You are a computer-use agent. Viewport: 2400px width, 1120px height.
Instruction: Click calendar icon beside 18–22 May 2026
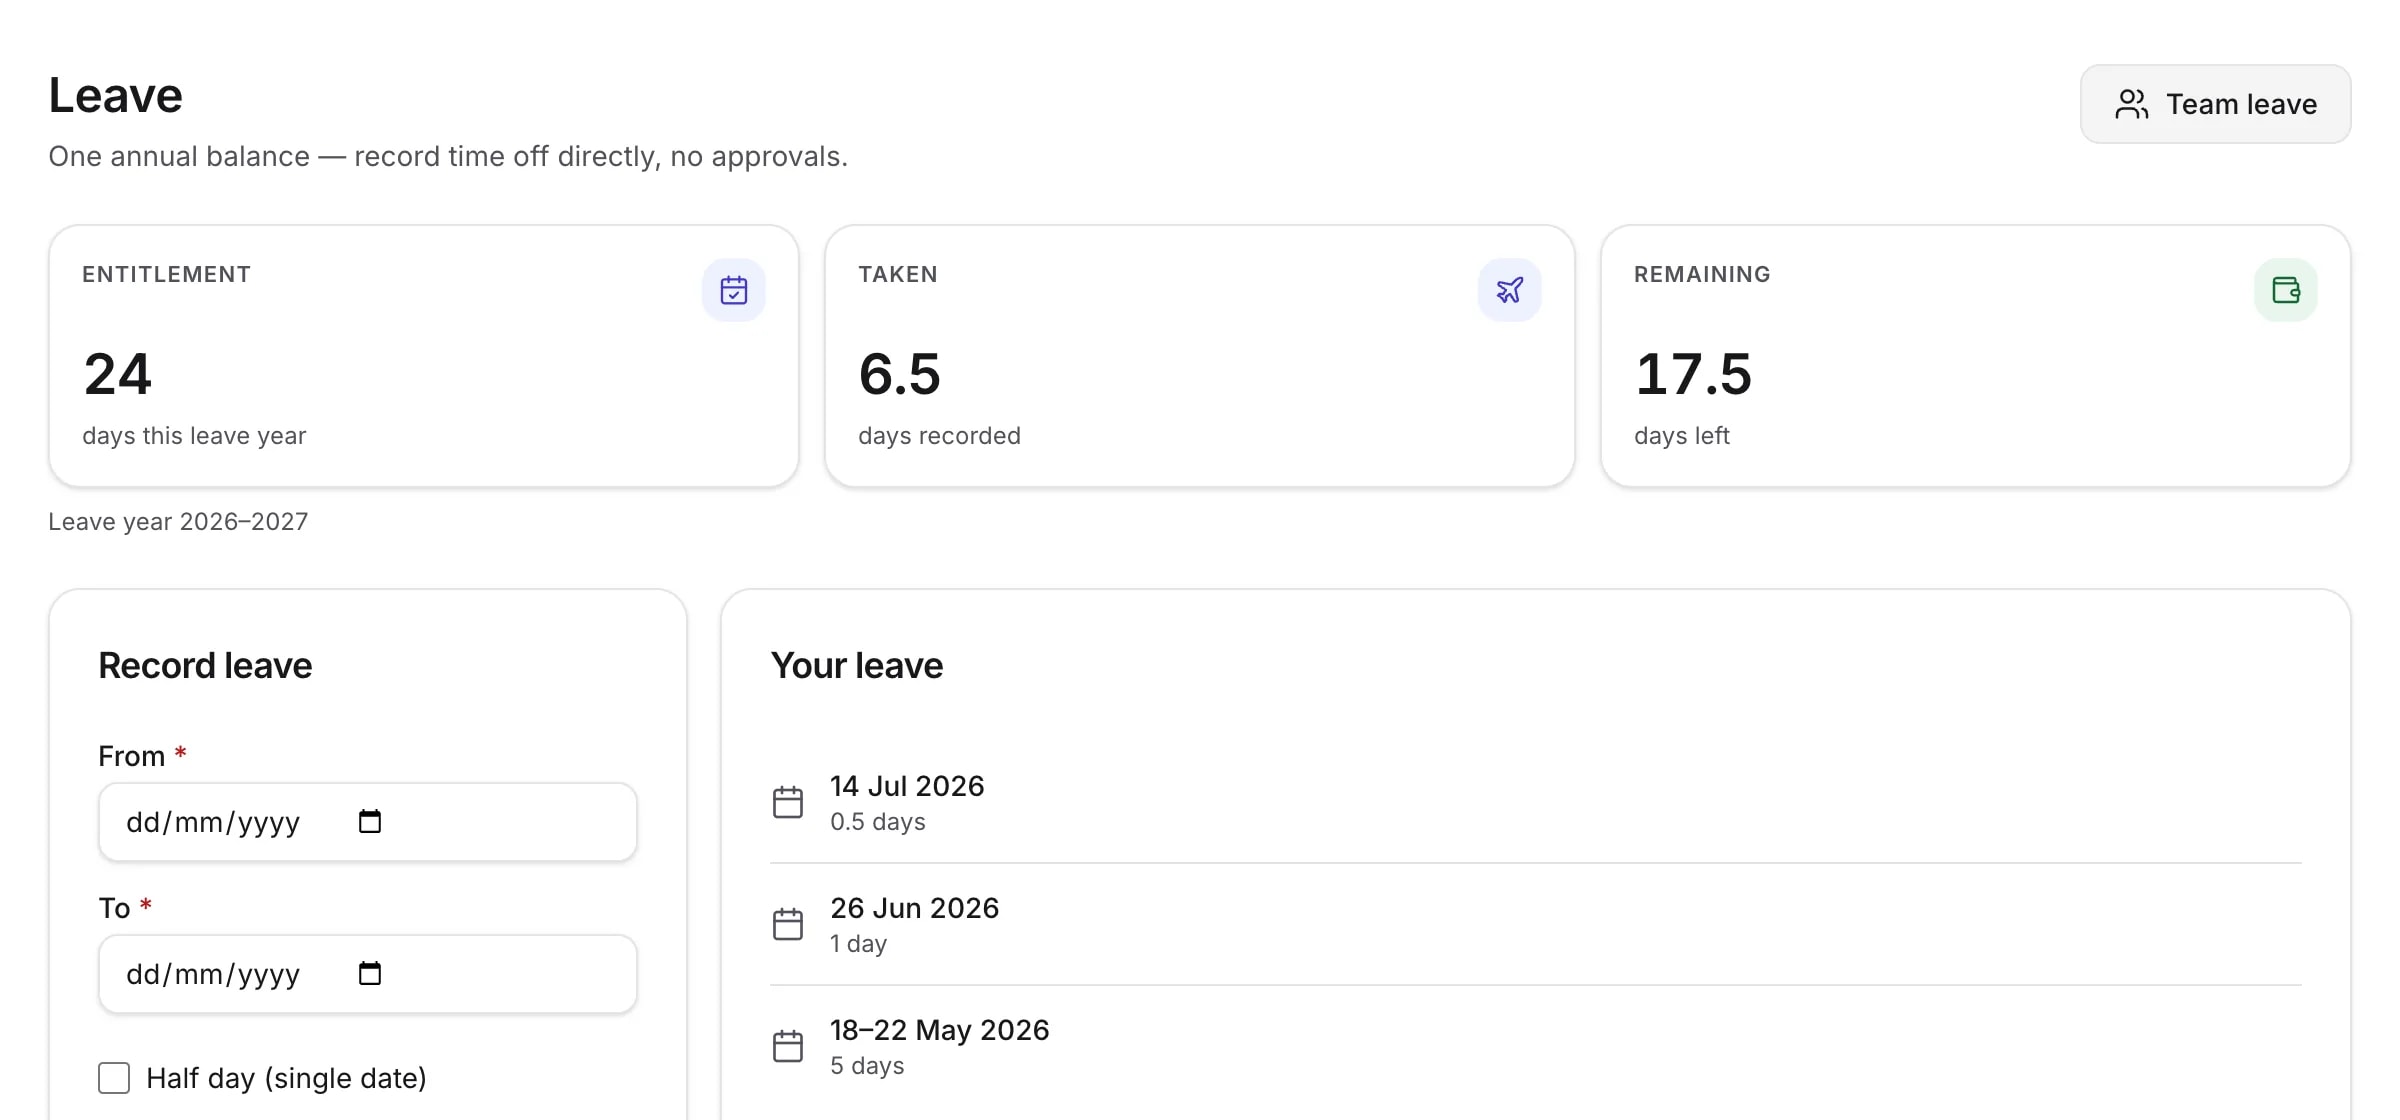point(788,1046)
